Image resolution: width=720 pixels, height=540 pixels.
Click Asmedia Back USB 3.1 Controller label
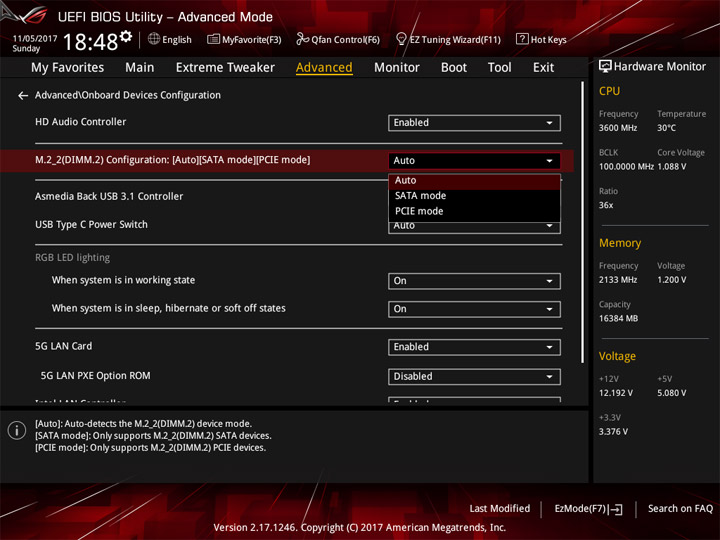coord(109,197)
